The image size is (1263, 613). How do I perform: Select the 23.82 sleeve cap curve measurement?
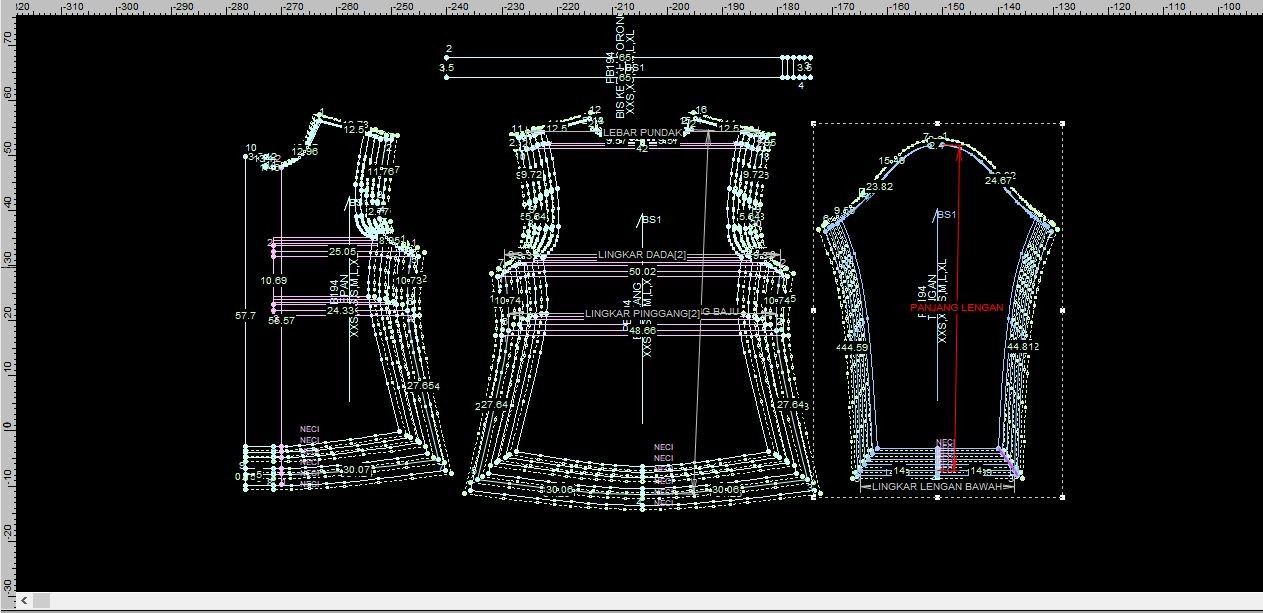880,187
